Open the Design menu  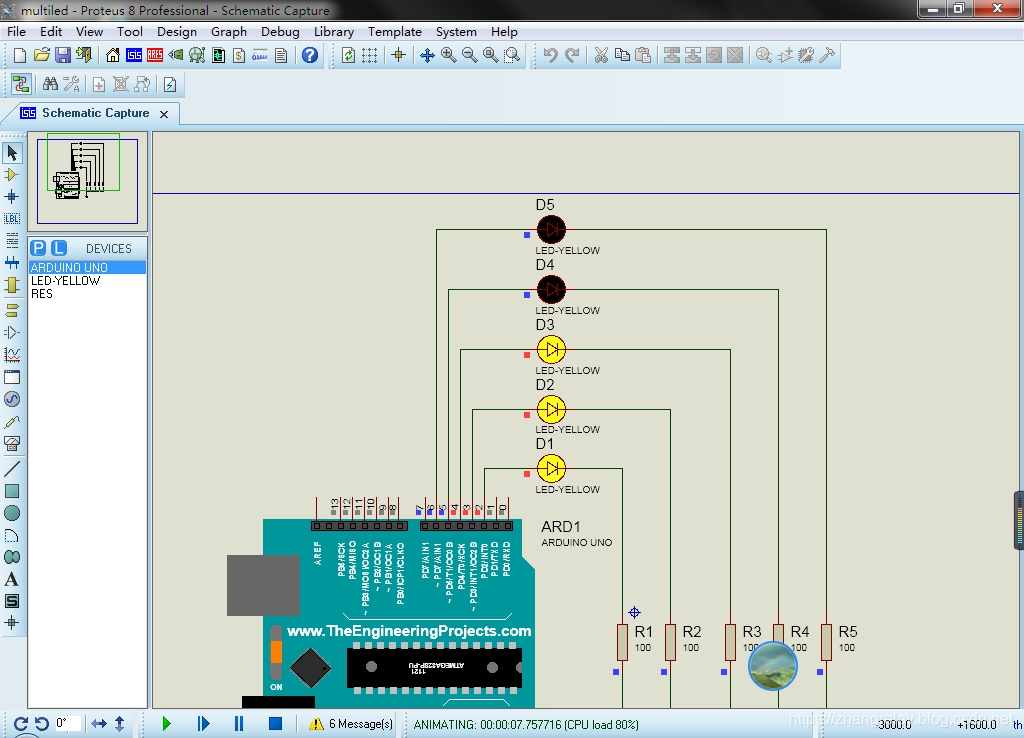coord(176,31)
